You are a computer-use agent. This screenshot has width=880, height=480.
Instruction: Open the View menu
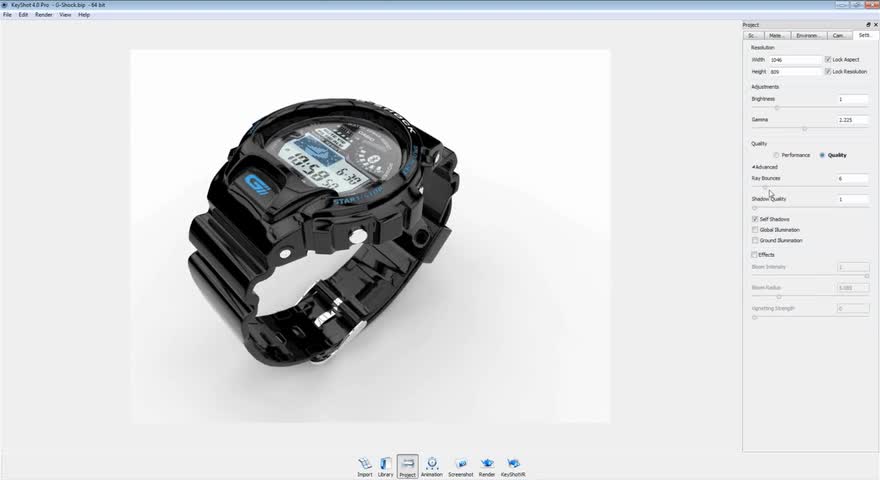click(x=65, y=15)
